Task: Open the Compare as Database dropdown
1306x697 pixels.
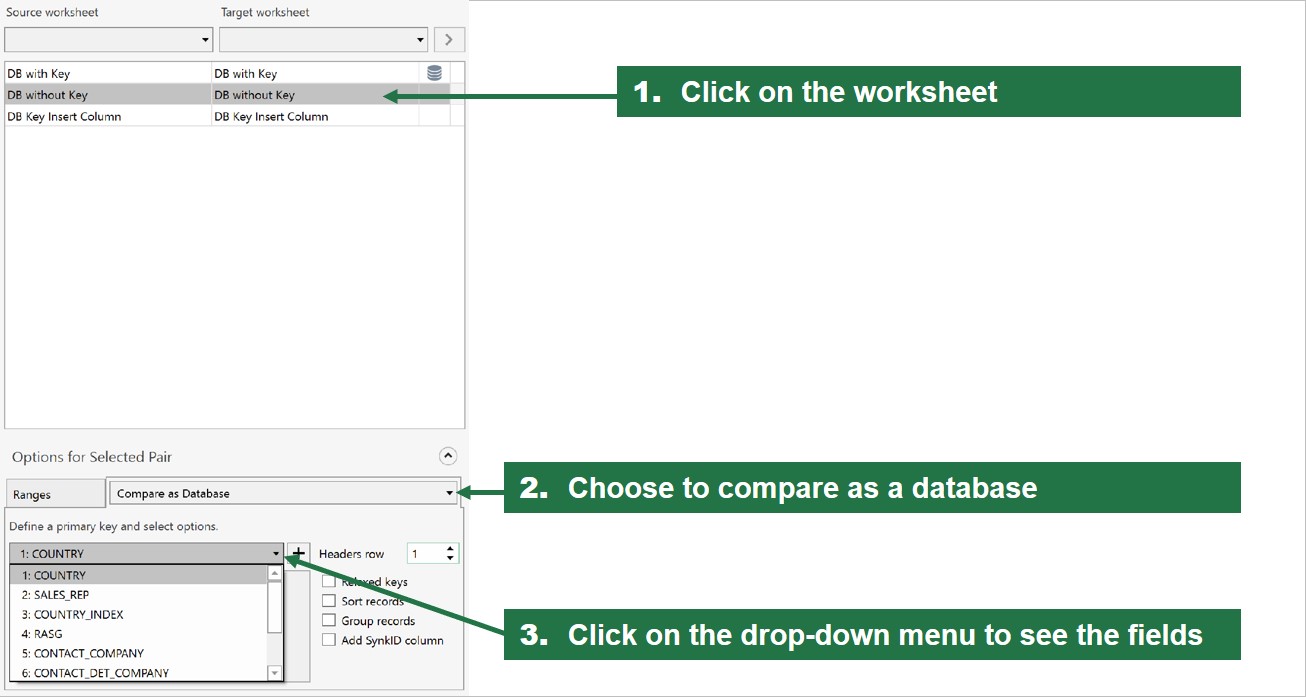Action: [x=283, y=493]
